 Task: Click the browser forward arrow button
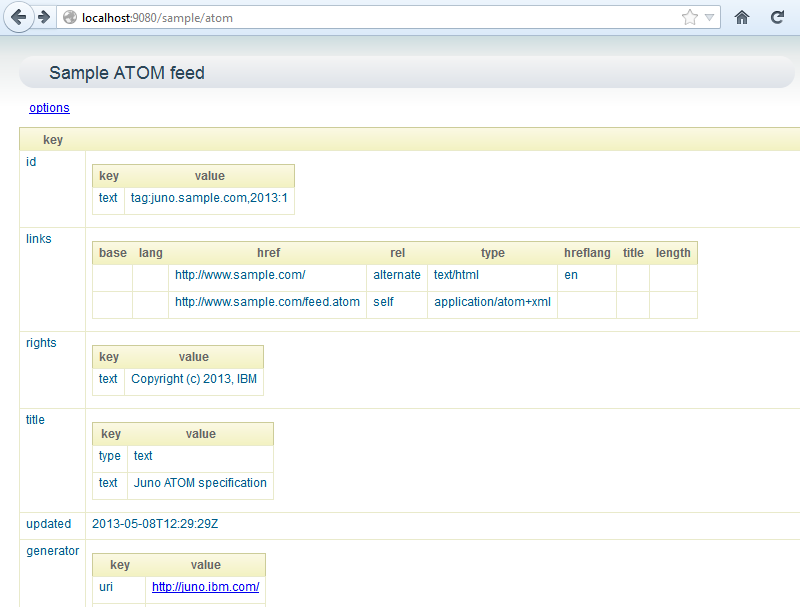point(44,17)
